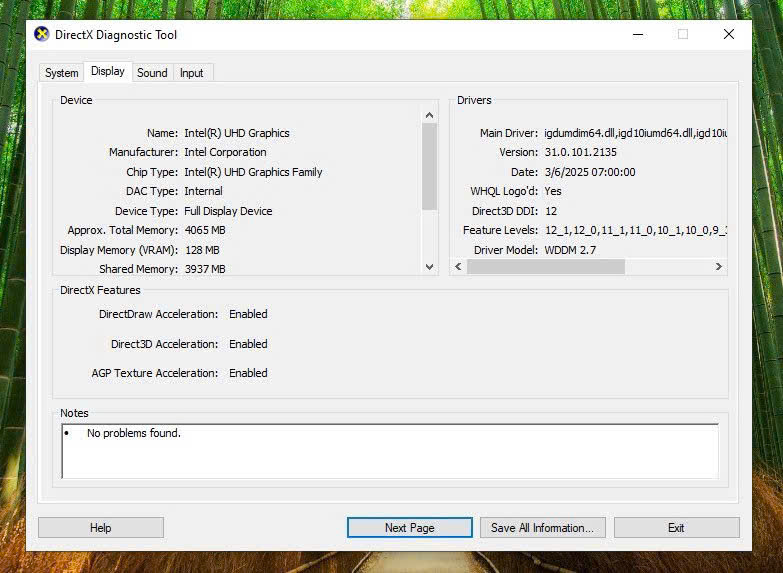The width and height of the screenshot is (783, 573).
Task: Click the Device panel vertical scrollbar thumb
Action: click(430, 165)
